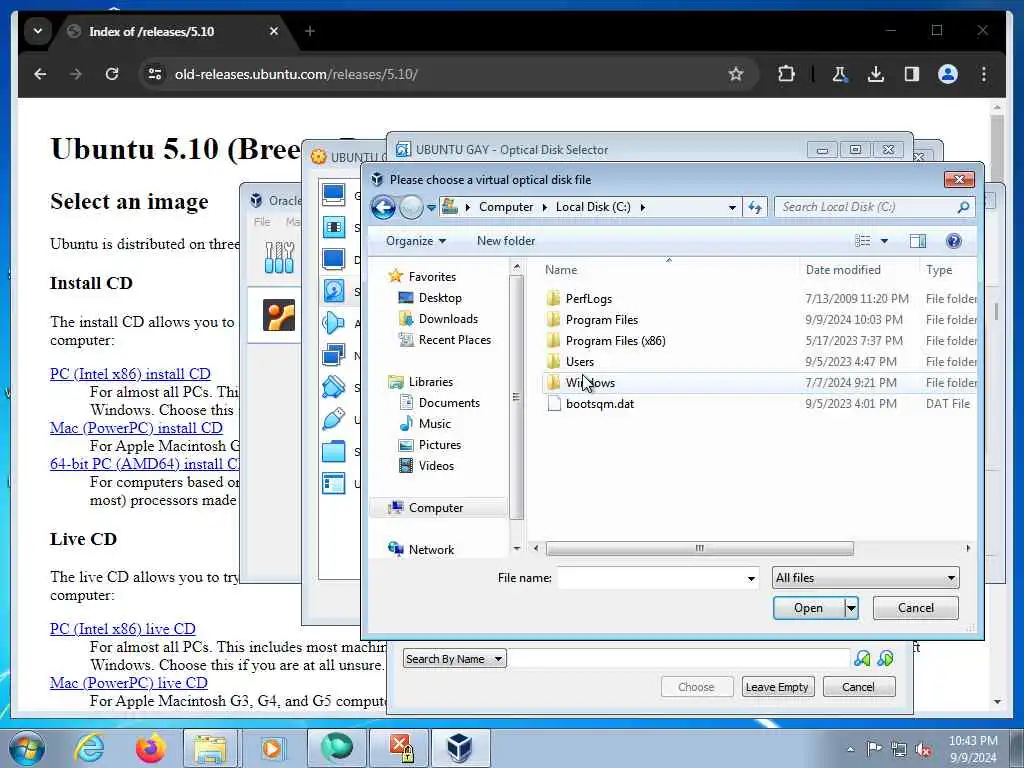The height and width of the screenshot is (768, 1024).
Task: Expand the Open button split arrow
Action: (x=851, y=608)
